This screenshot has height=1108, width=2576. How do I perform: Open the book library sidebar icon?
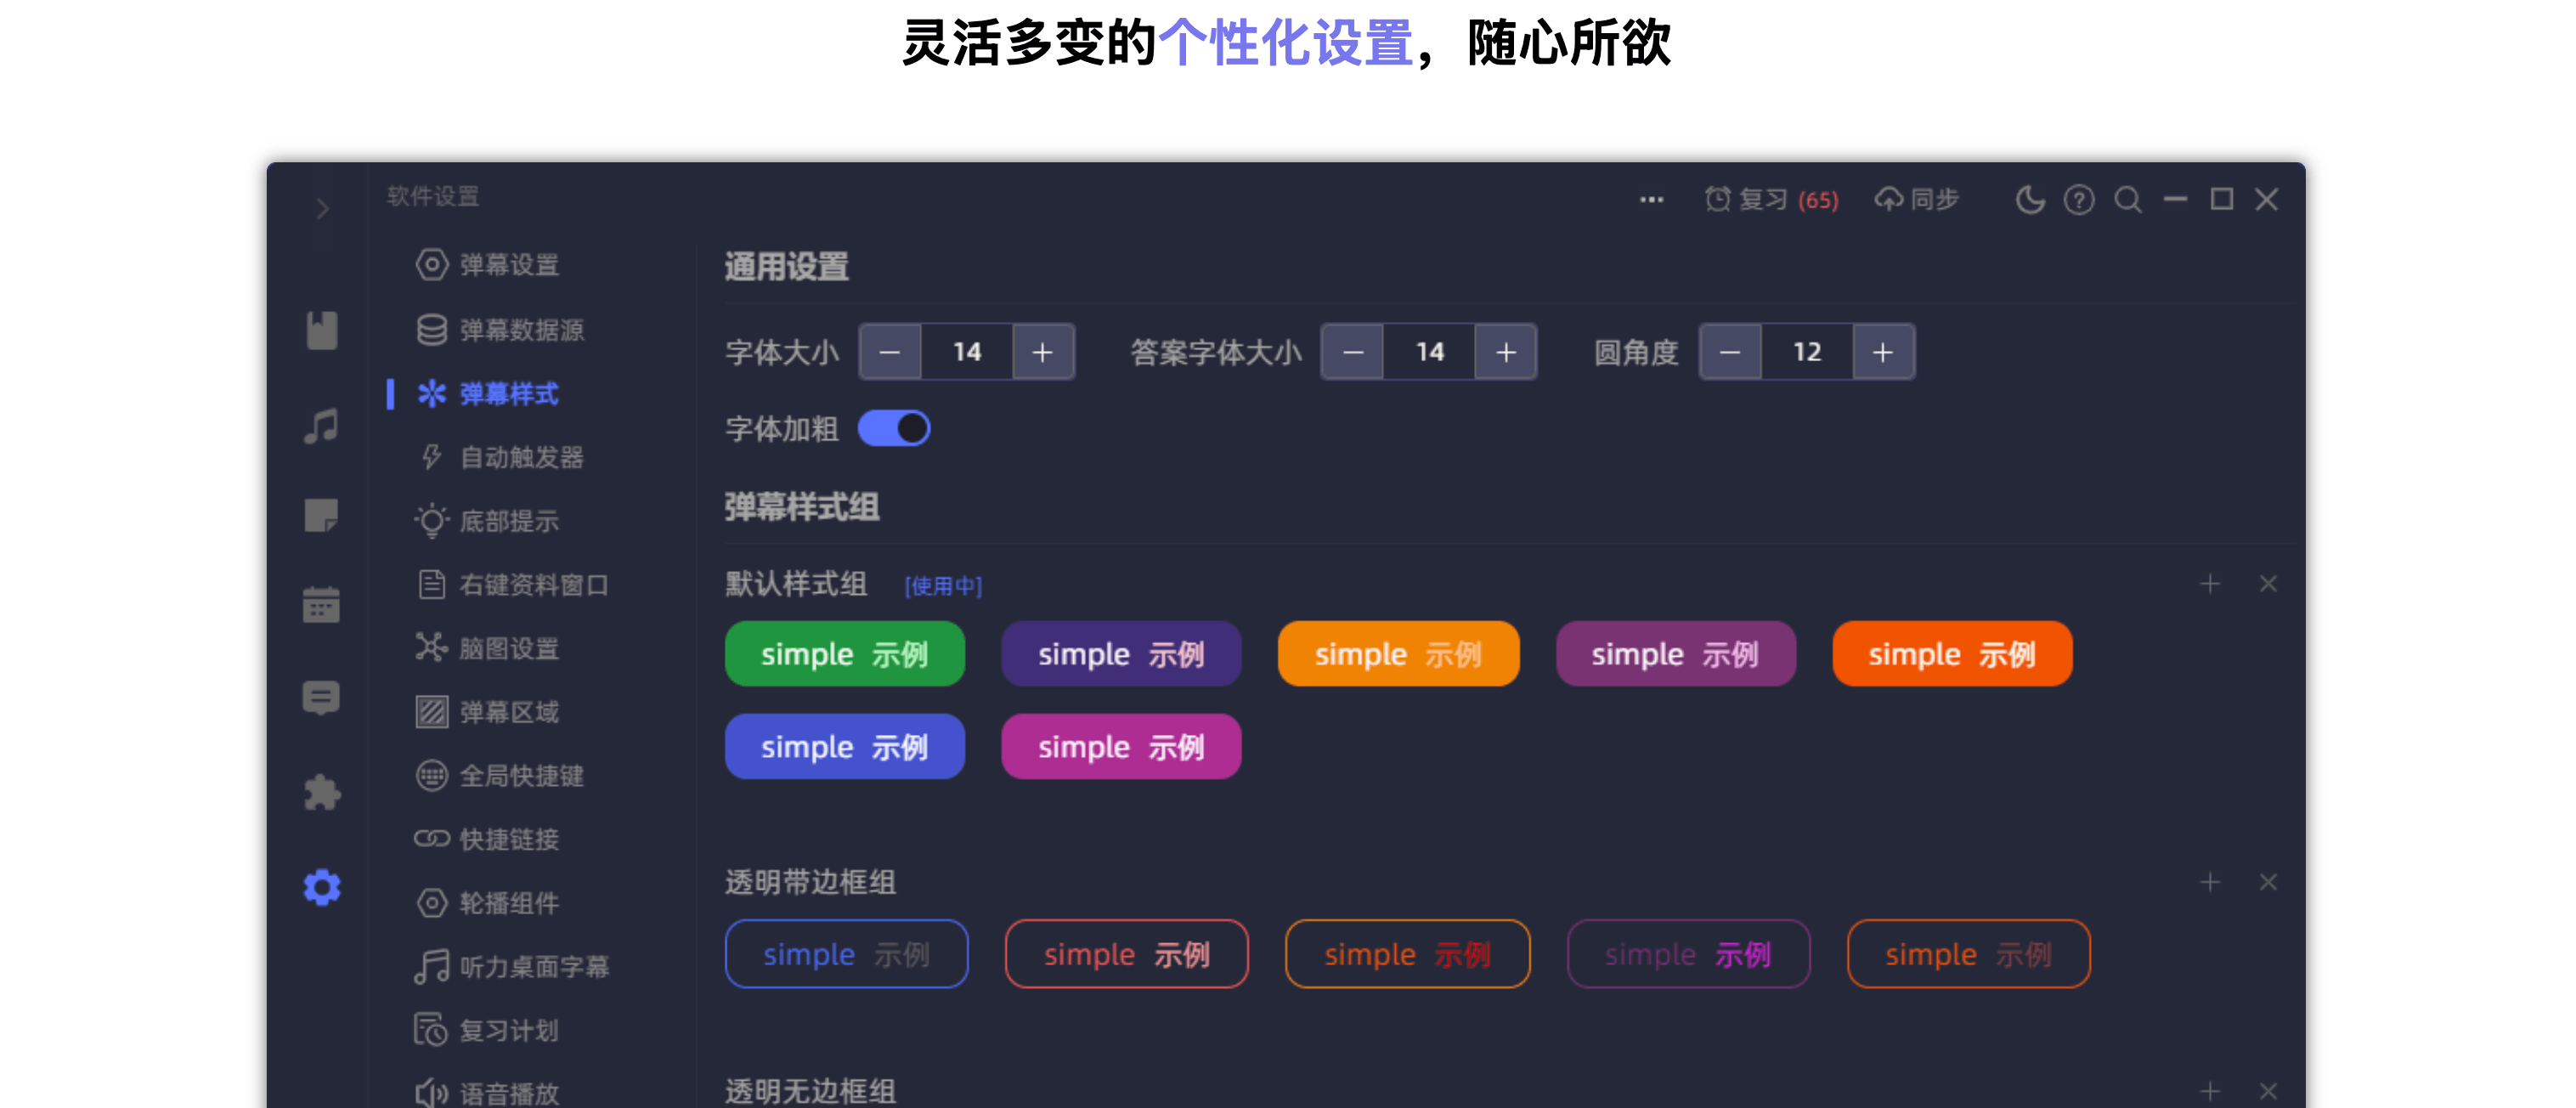[x=322, y=330]
